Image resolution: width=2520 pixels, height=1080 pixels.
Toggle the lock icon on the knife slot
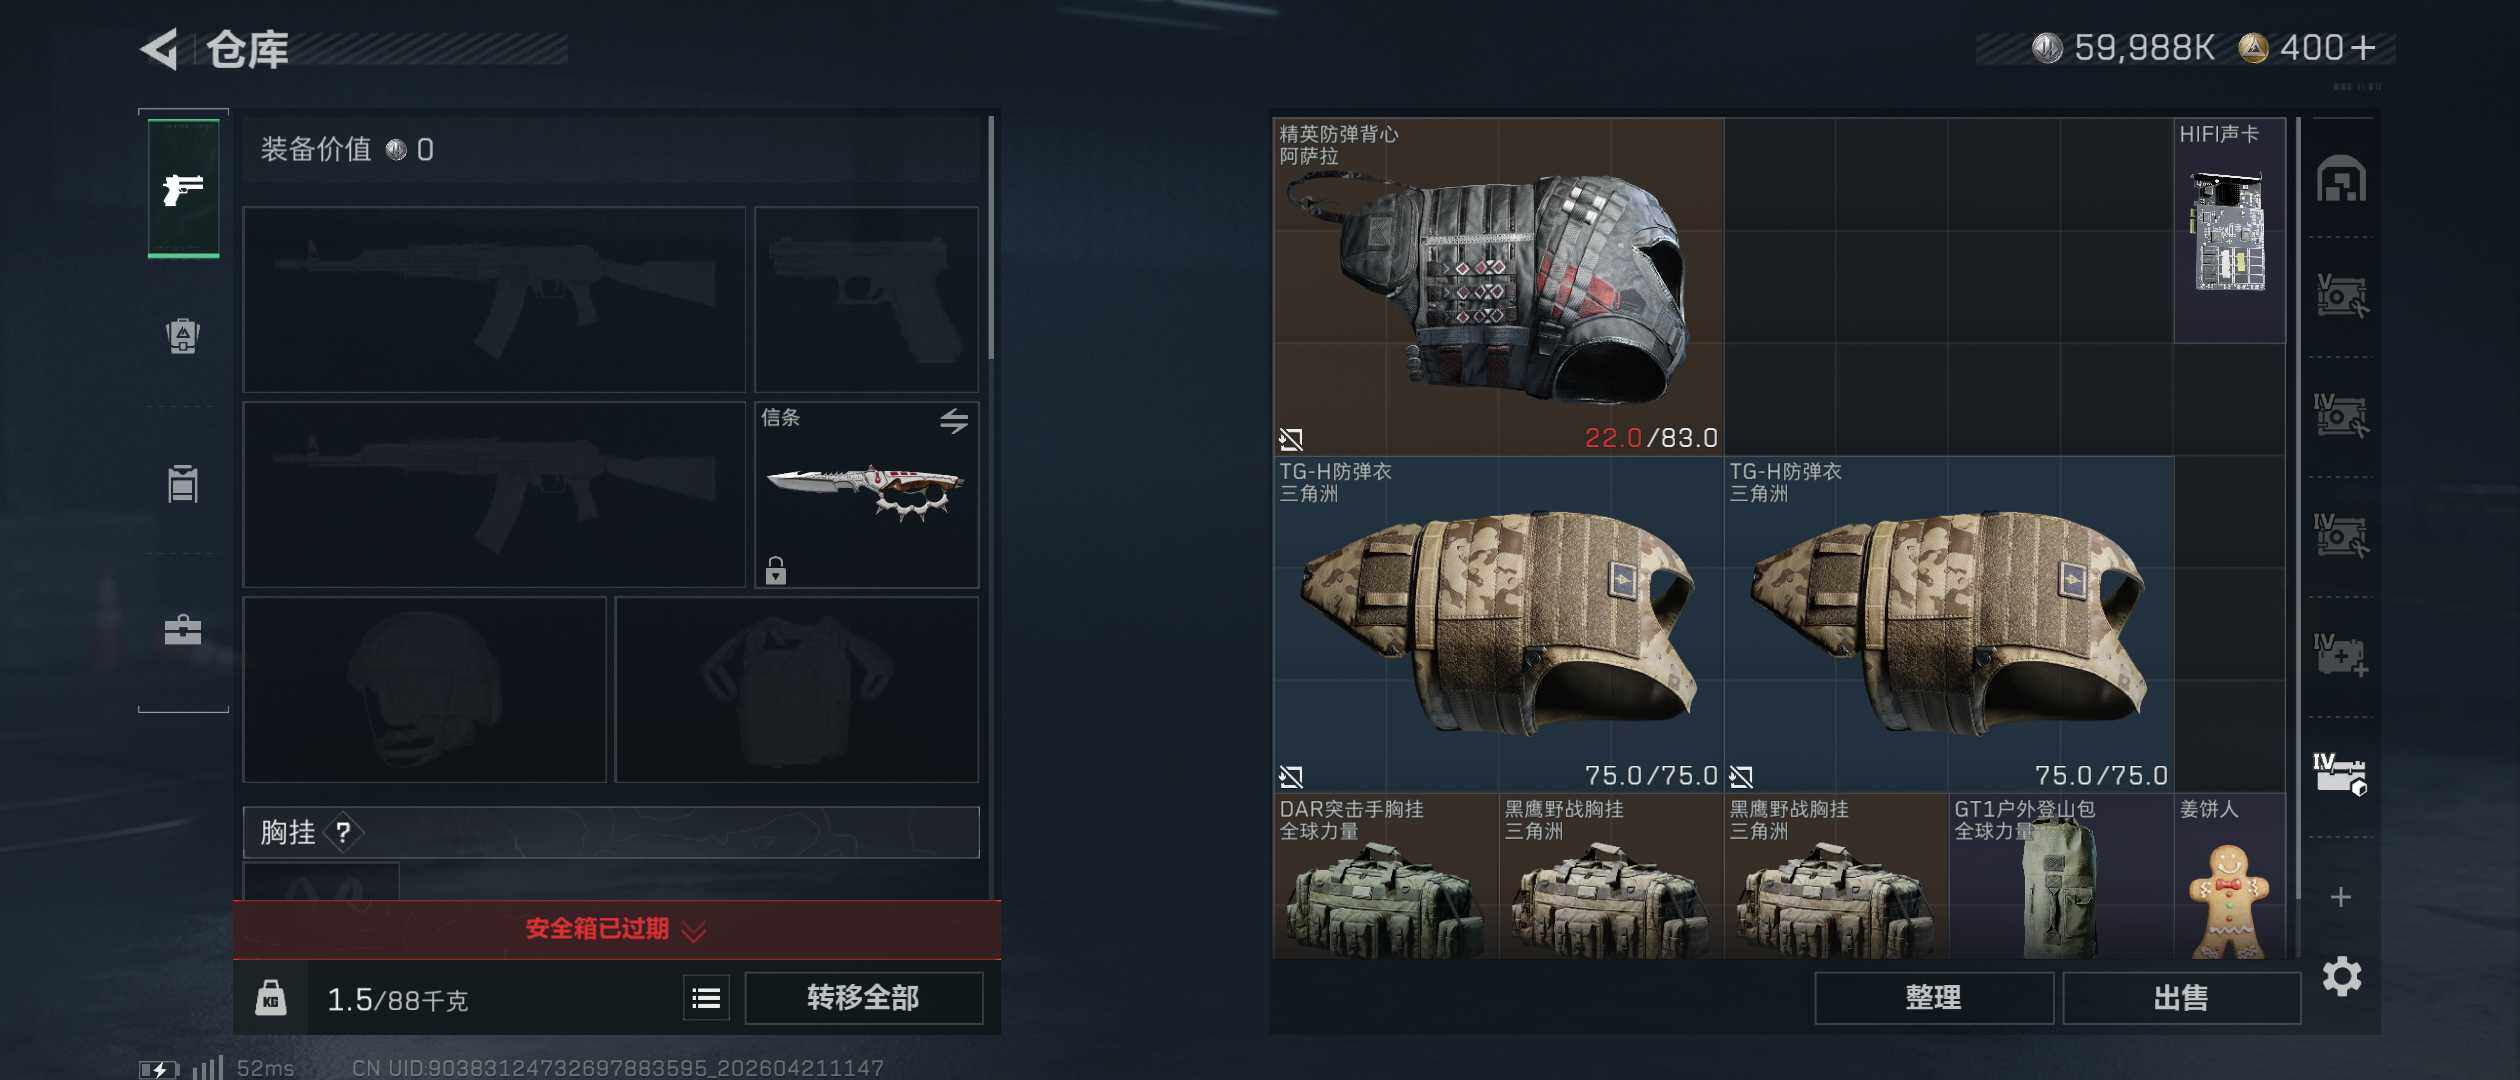pos(775,570)
